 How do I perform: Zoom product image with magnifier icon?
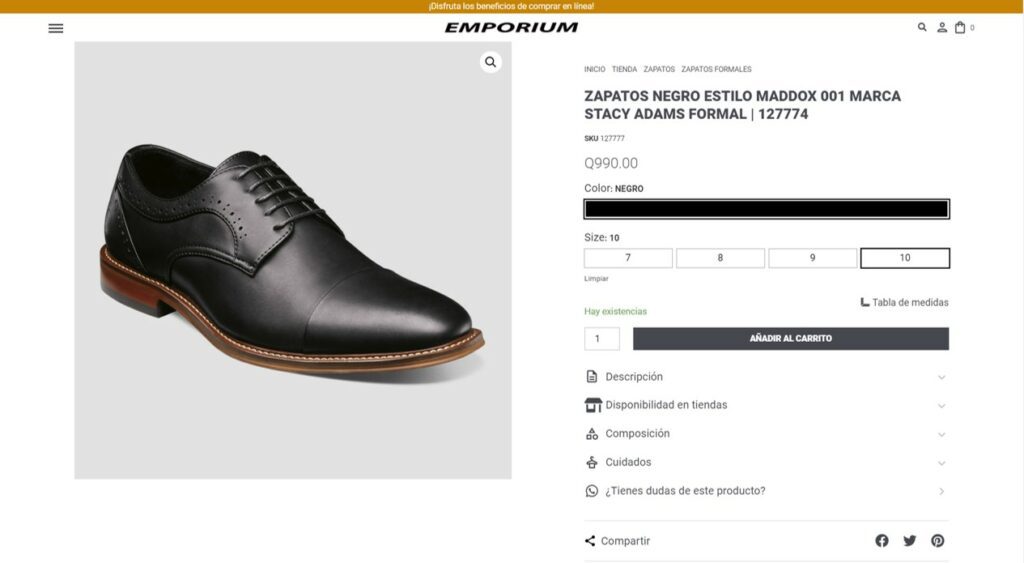click(490, 62)
